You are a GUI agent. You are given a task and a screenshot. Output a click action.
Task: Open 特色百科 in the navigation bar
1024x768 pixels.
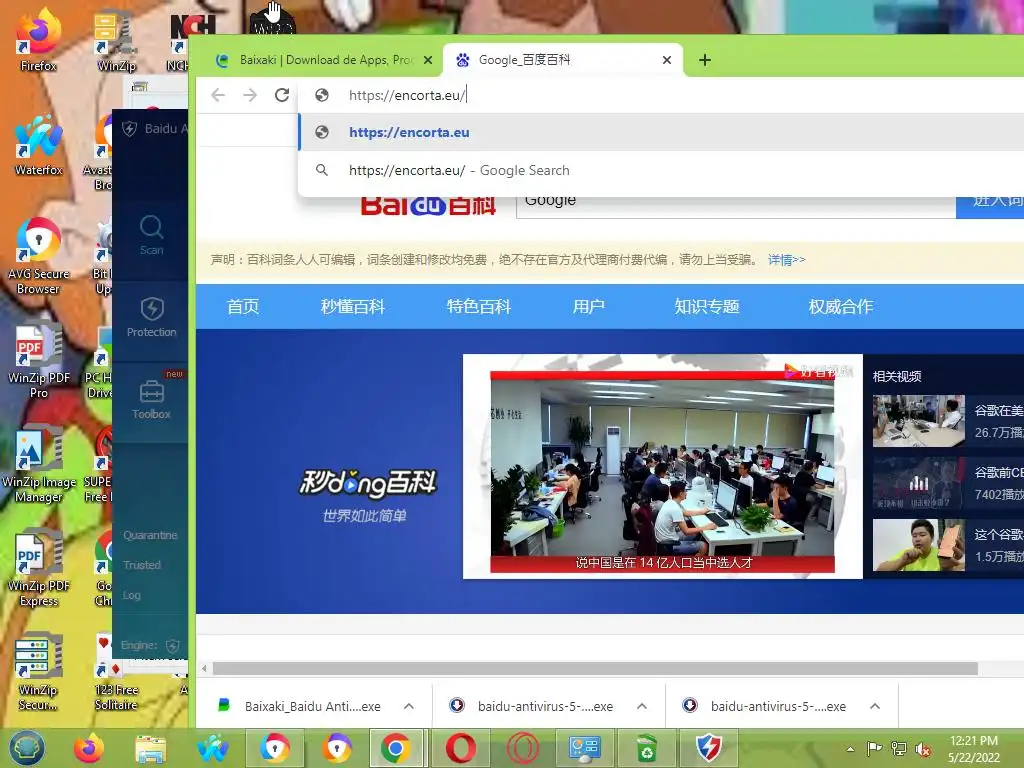click(x=479, y=306)
